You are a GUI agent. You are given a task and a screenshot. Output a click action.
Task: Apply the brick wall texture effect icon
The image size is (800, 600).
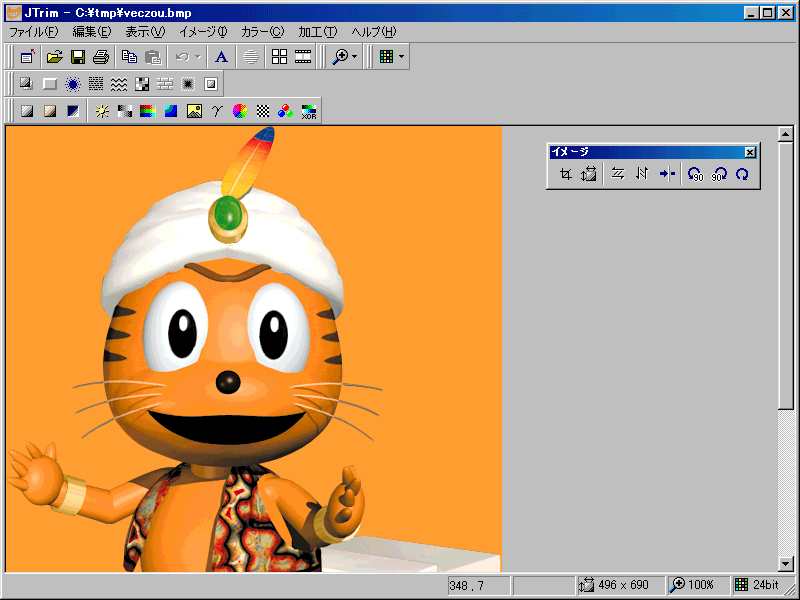point(165,84)
